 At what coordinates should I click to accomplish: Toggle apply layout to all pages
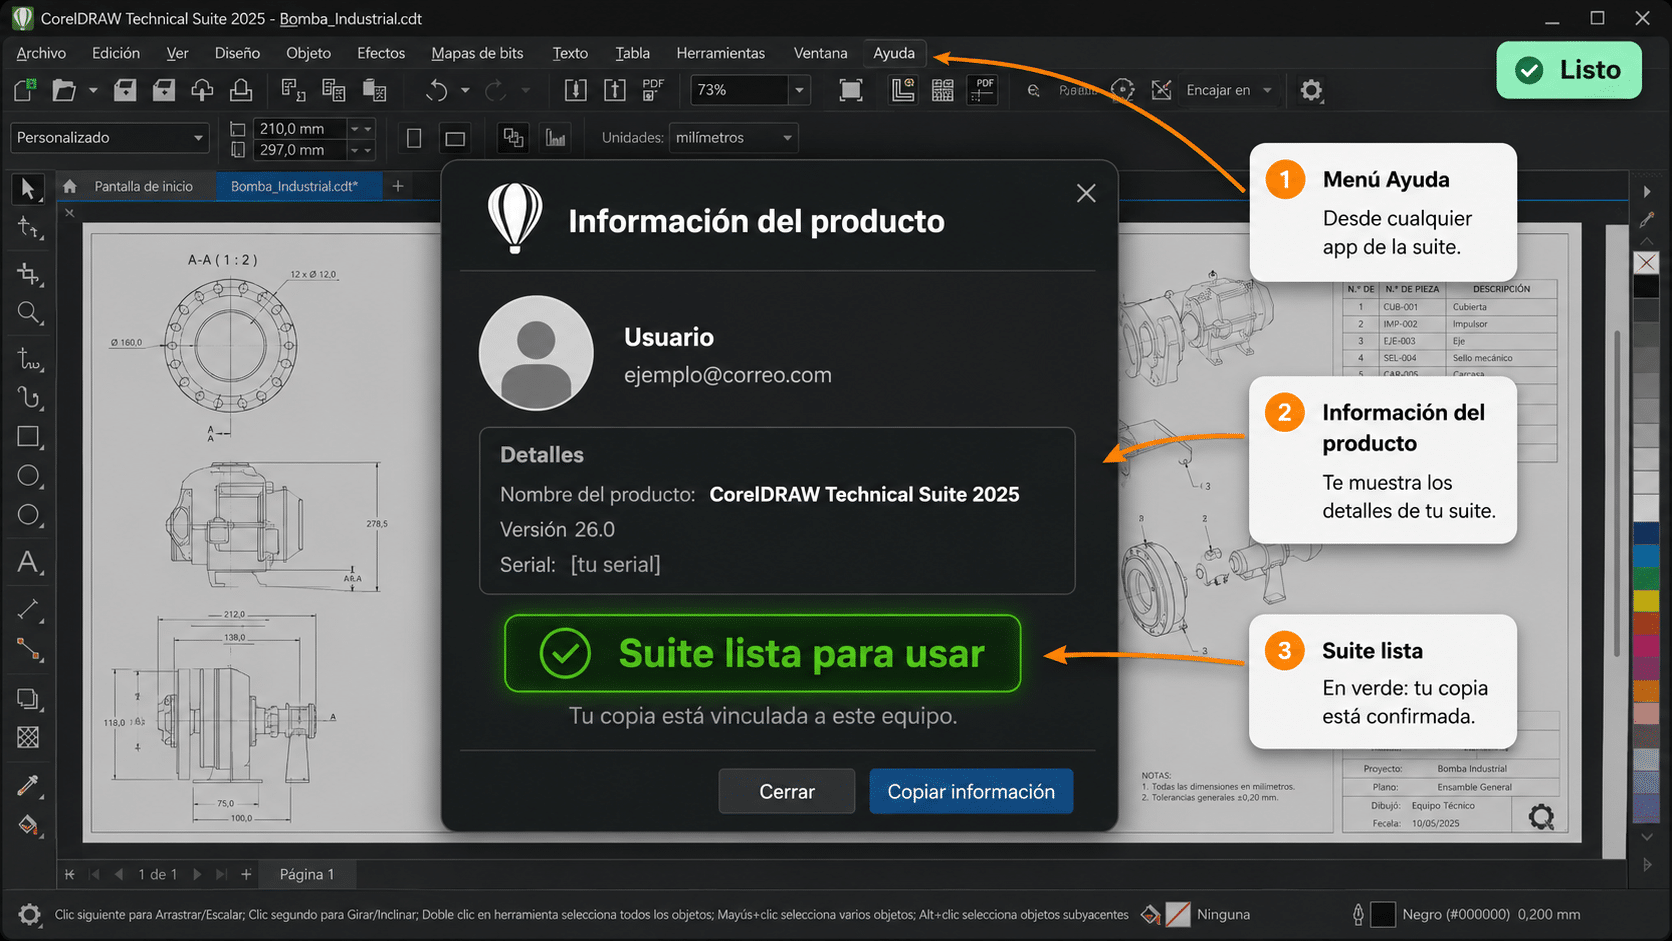pos(514,138)
